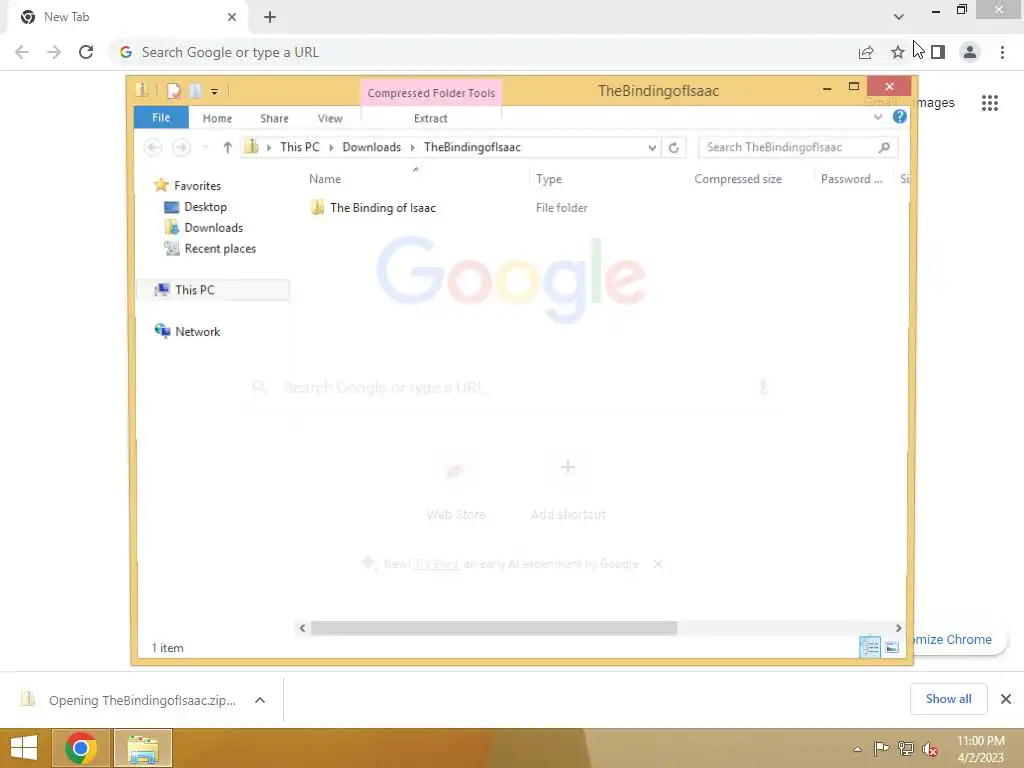Go back in Chrome
Viewport: 1024px width, 768px height.
(22, 52)
